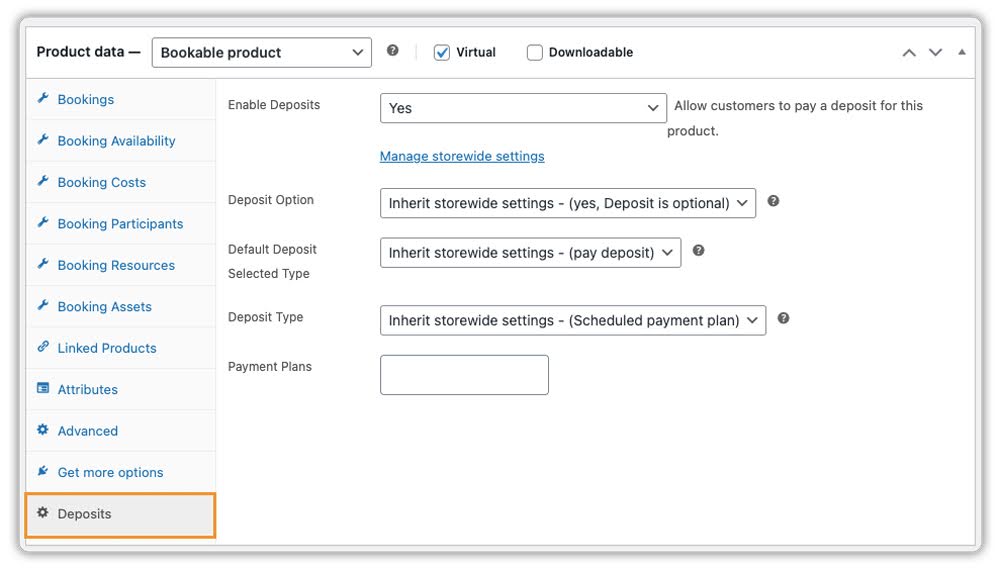Expand the Deposit Option dropdown
The height and width of the screenshot is (570, 1000).
[x=567, y=203]
